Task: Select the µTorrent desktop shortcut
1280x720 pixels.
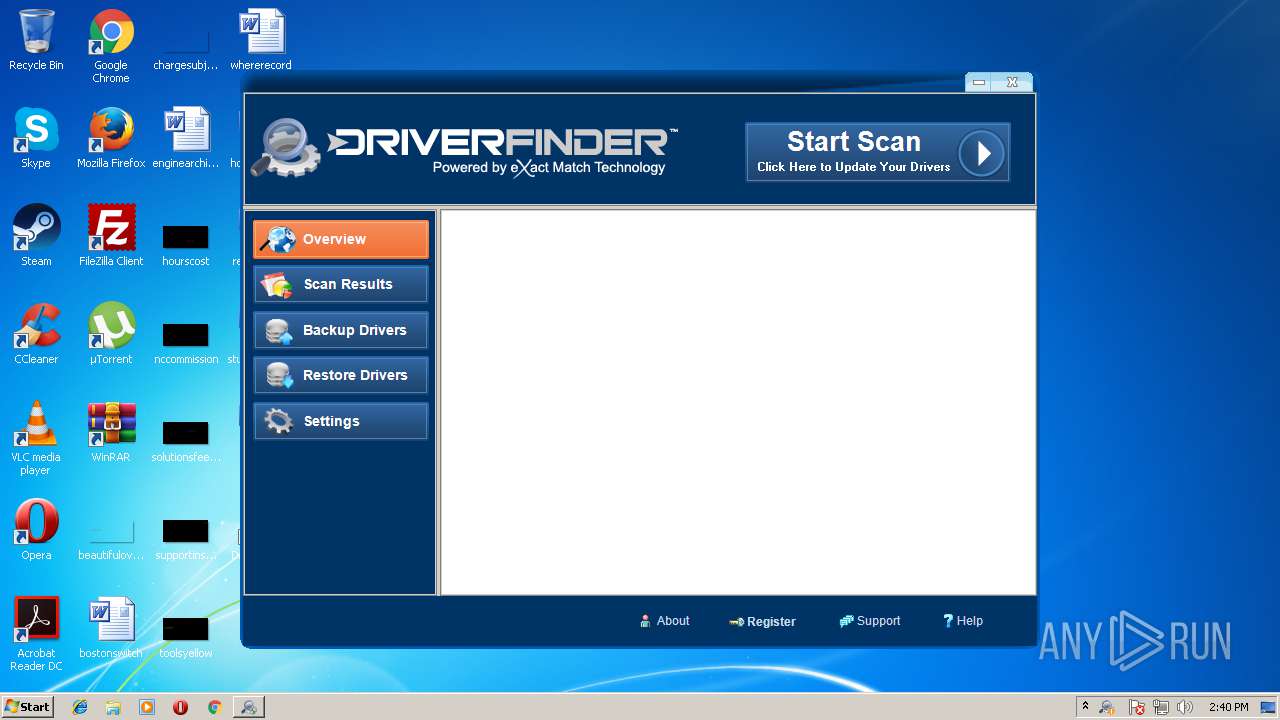Action: 111,334
